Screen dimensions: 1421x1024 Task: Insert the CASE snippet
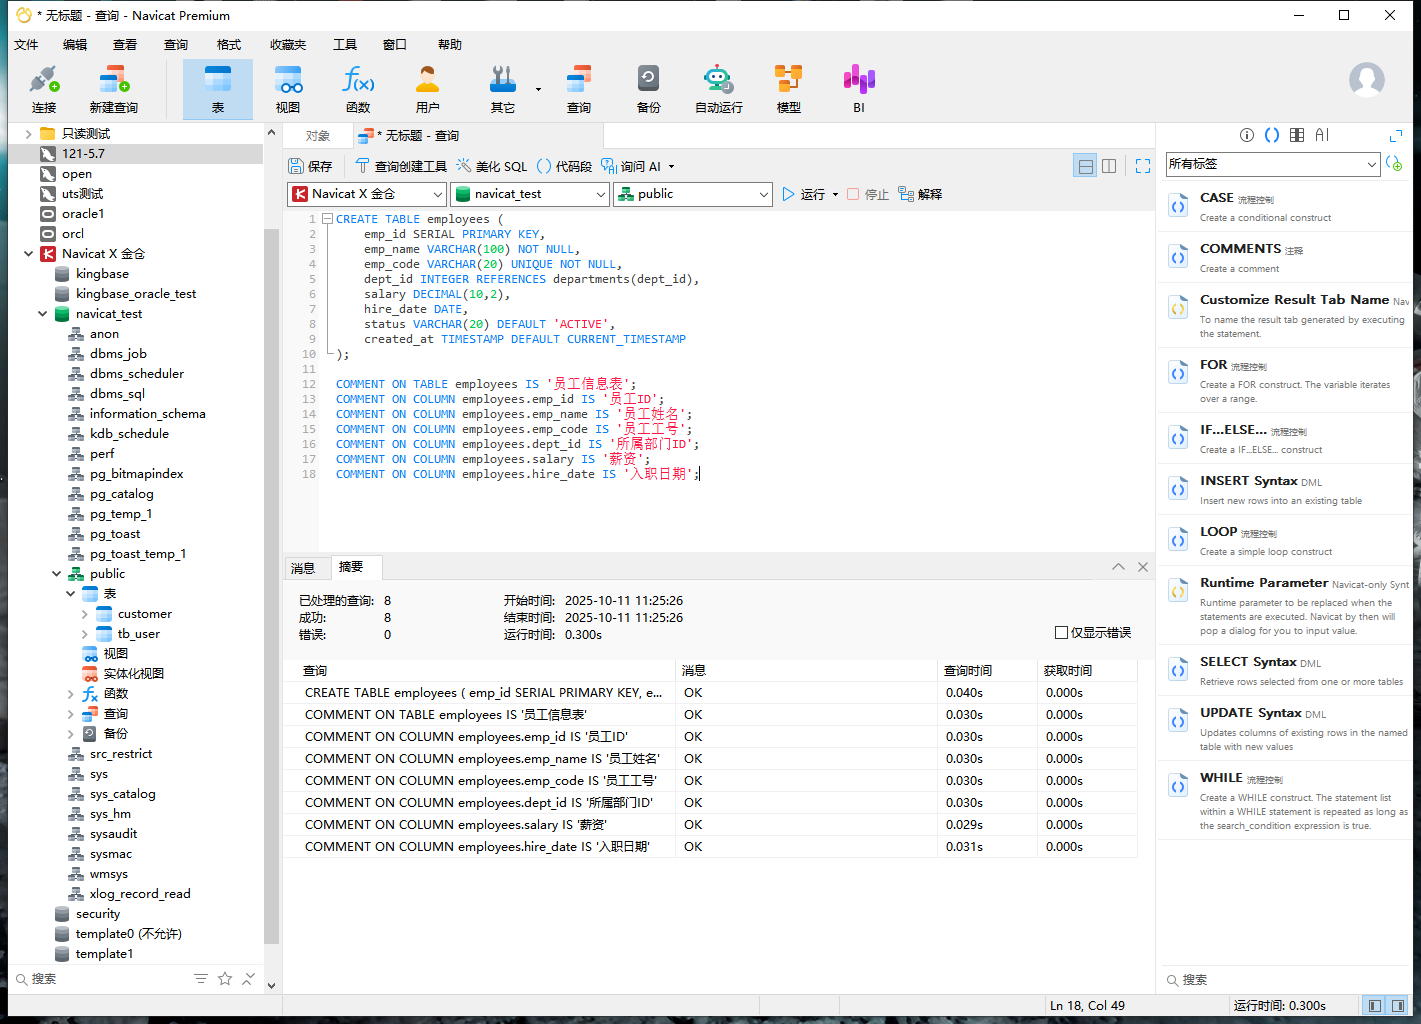[x=1286, y=207]
